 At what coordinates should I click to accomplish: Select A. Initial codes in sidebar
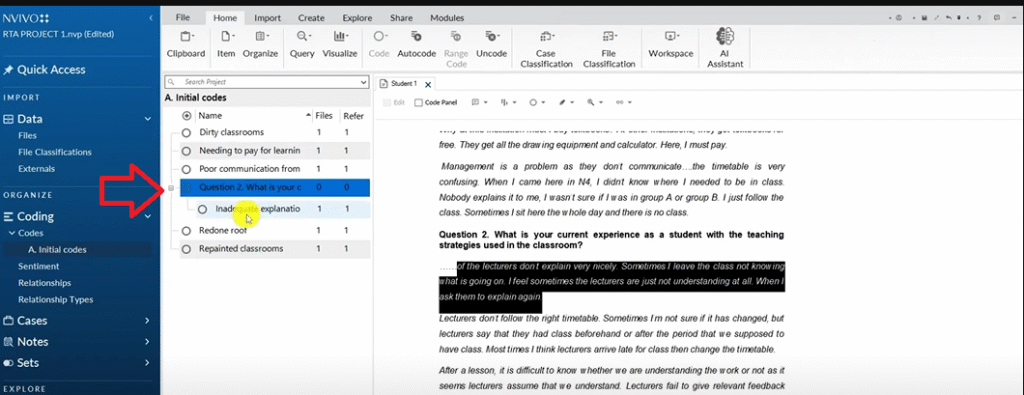57,249
